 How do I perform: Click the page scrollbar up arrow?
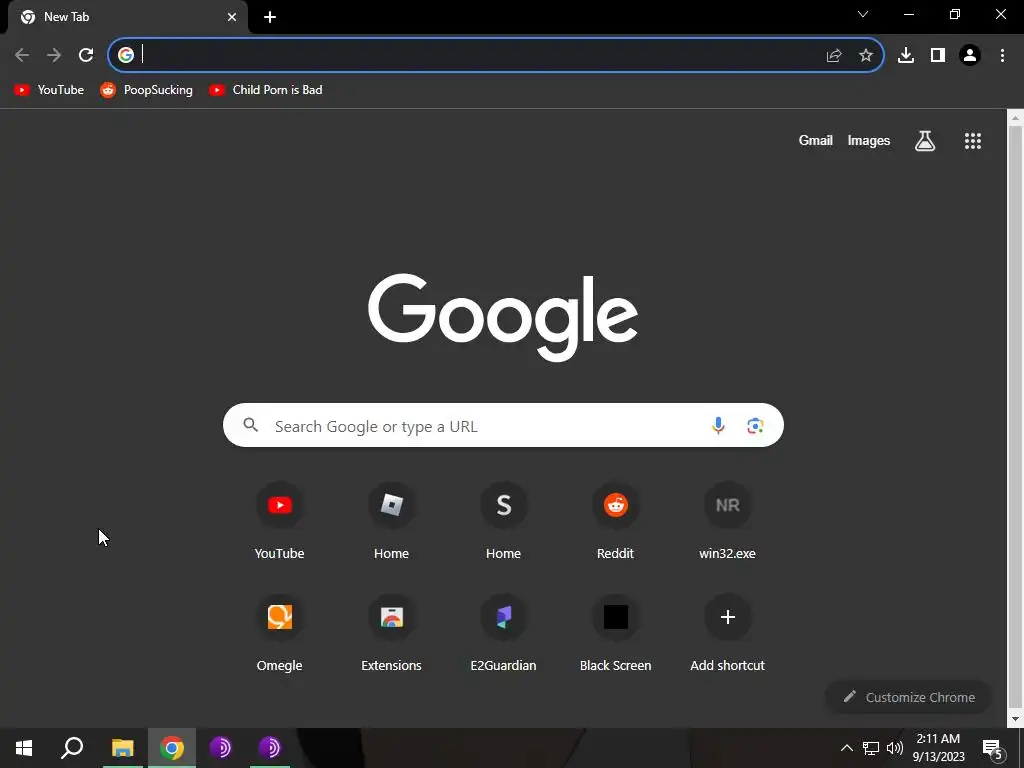[1015, 118]
